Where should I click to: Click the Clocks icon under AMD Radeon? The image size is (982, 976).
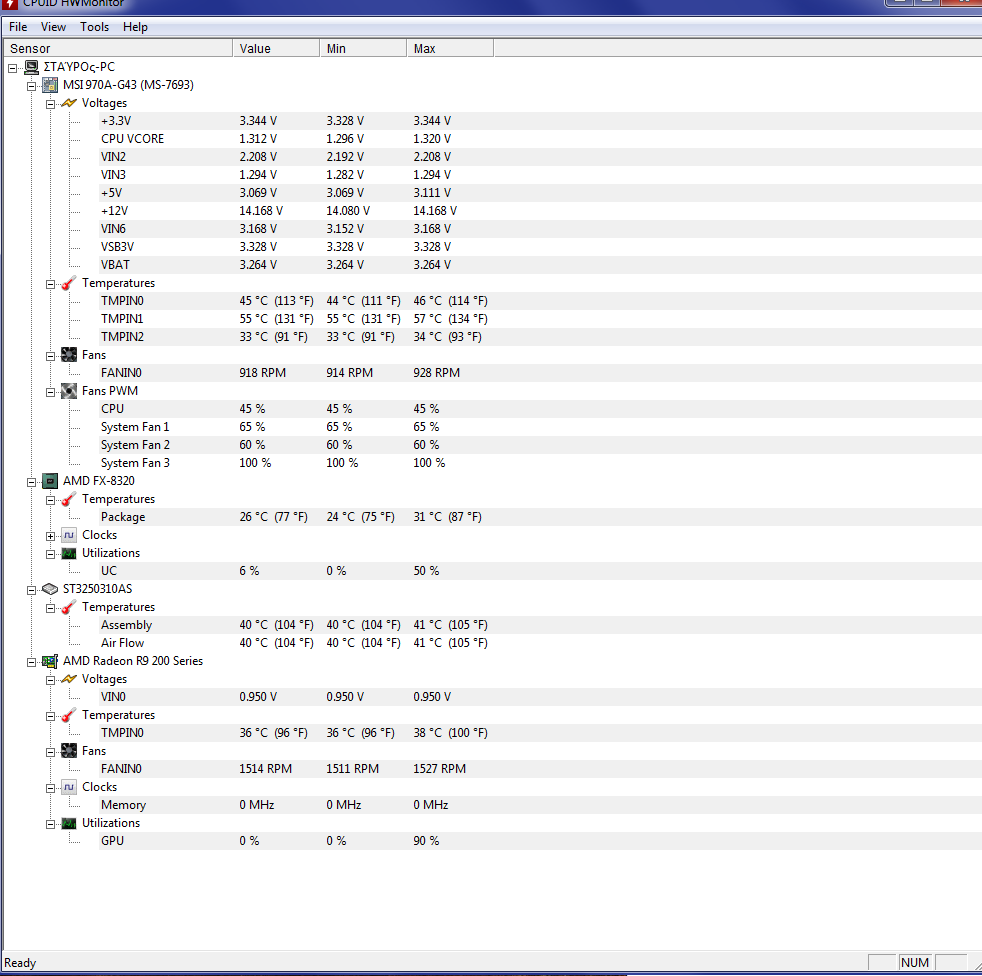click(x=69, y=787)
